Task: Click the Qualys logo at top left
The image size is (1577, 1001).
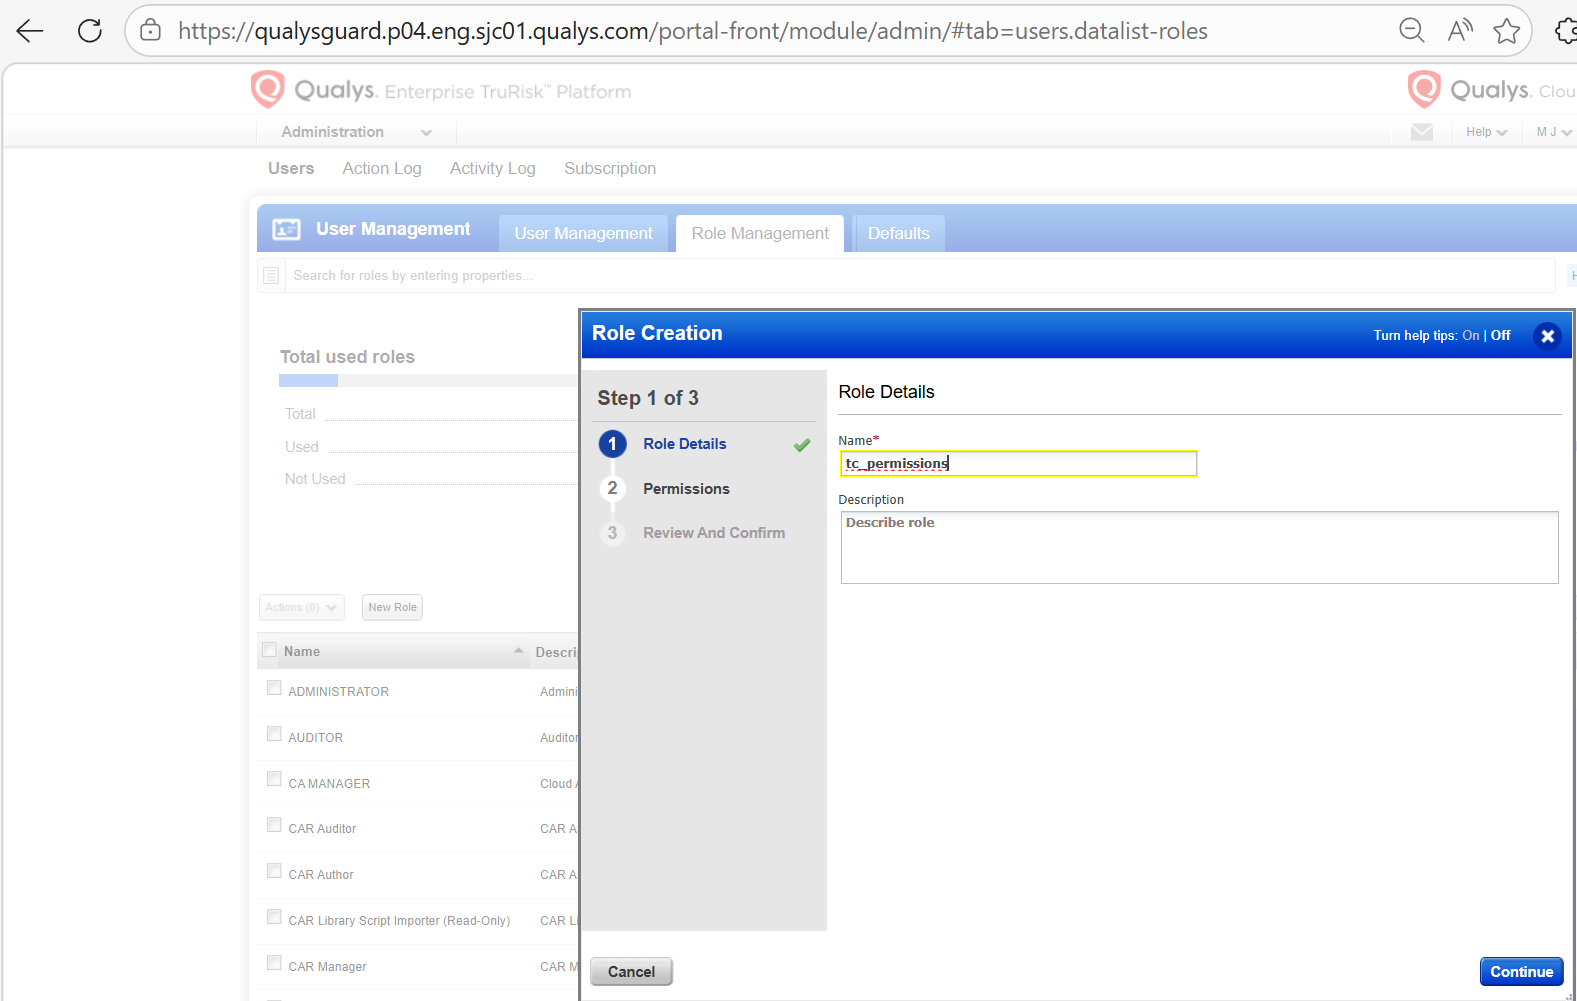Action: pyautogui.click(x=268, y=90)
